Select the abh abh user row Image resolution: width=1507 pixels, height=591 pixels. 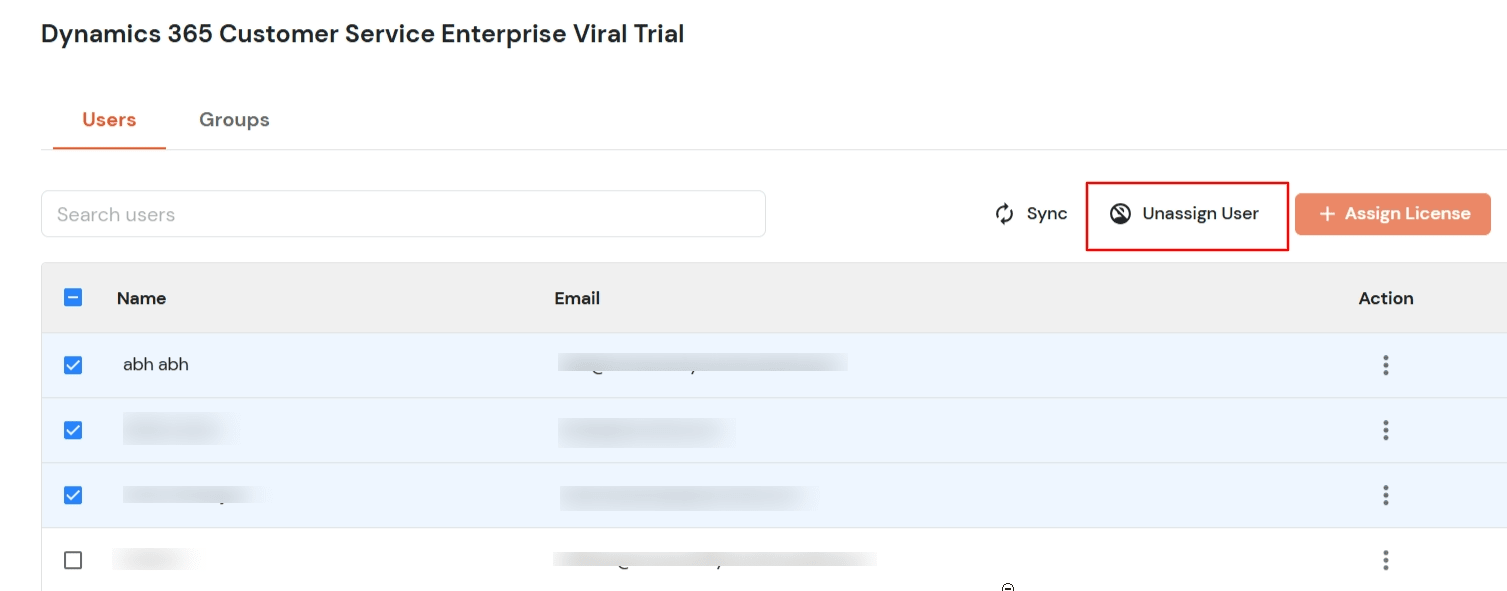[155, 365]
